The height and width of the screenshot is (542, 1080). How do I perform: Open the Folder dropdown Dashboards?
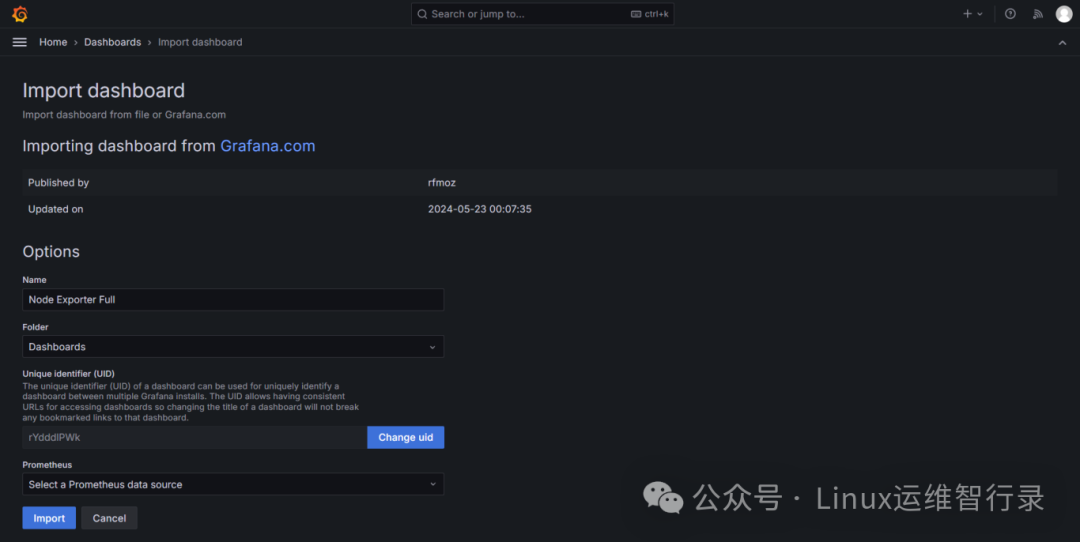[233, 346]
